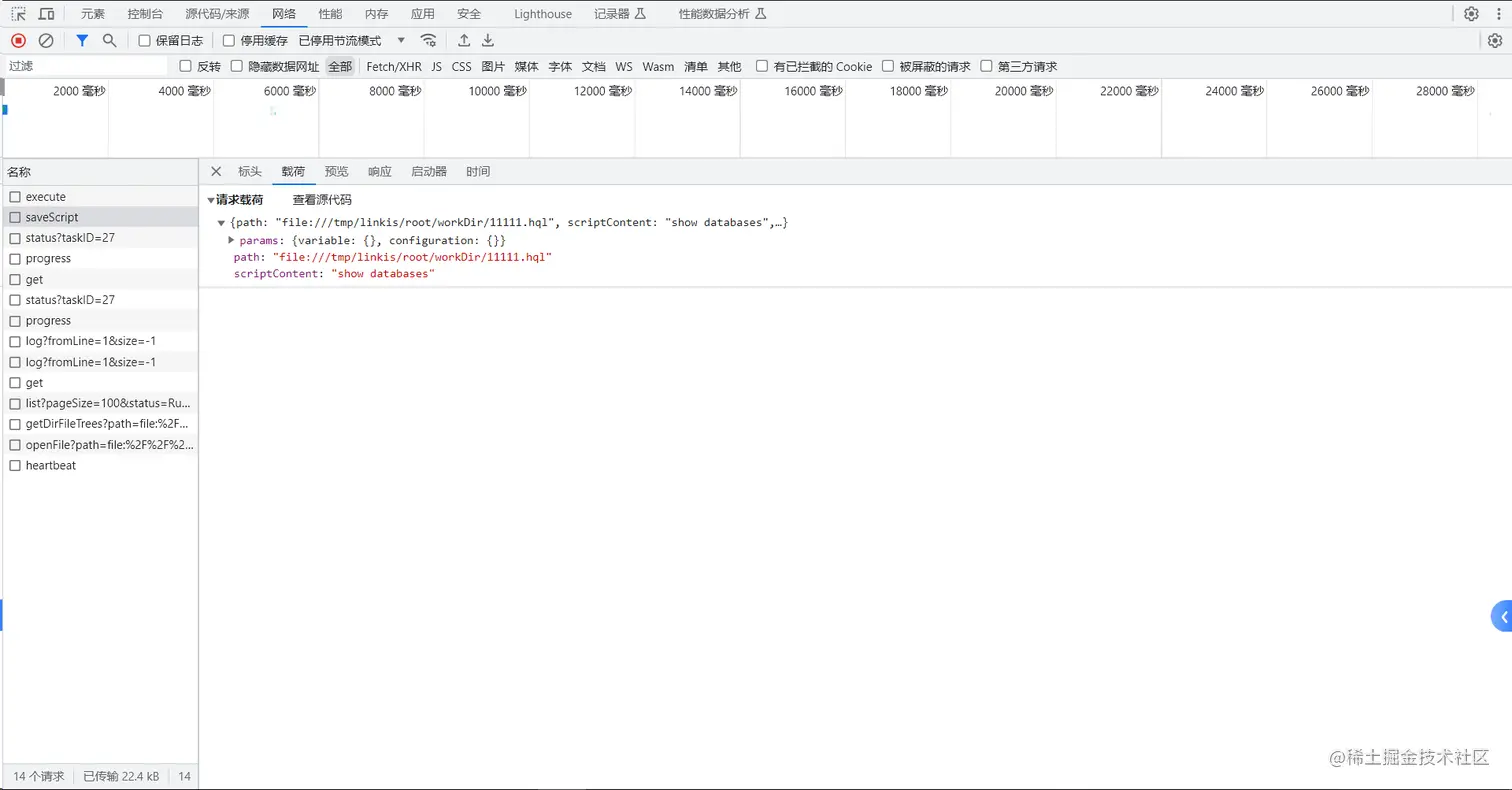Show the 响应 tab
This screenshot has height=790, width=1512.
pyautogui.click(x=380, y=171)
